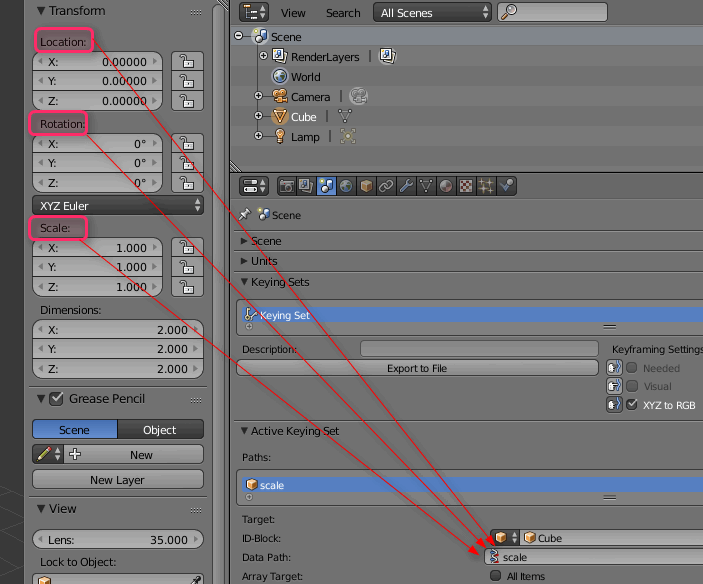
Task: Toggle lock on Scale Y
Action: pyautogui.click(x=187, y=267)
